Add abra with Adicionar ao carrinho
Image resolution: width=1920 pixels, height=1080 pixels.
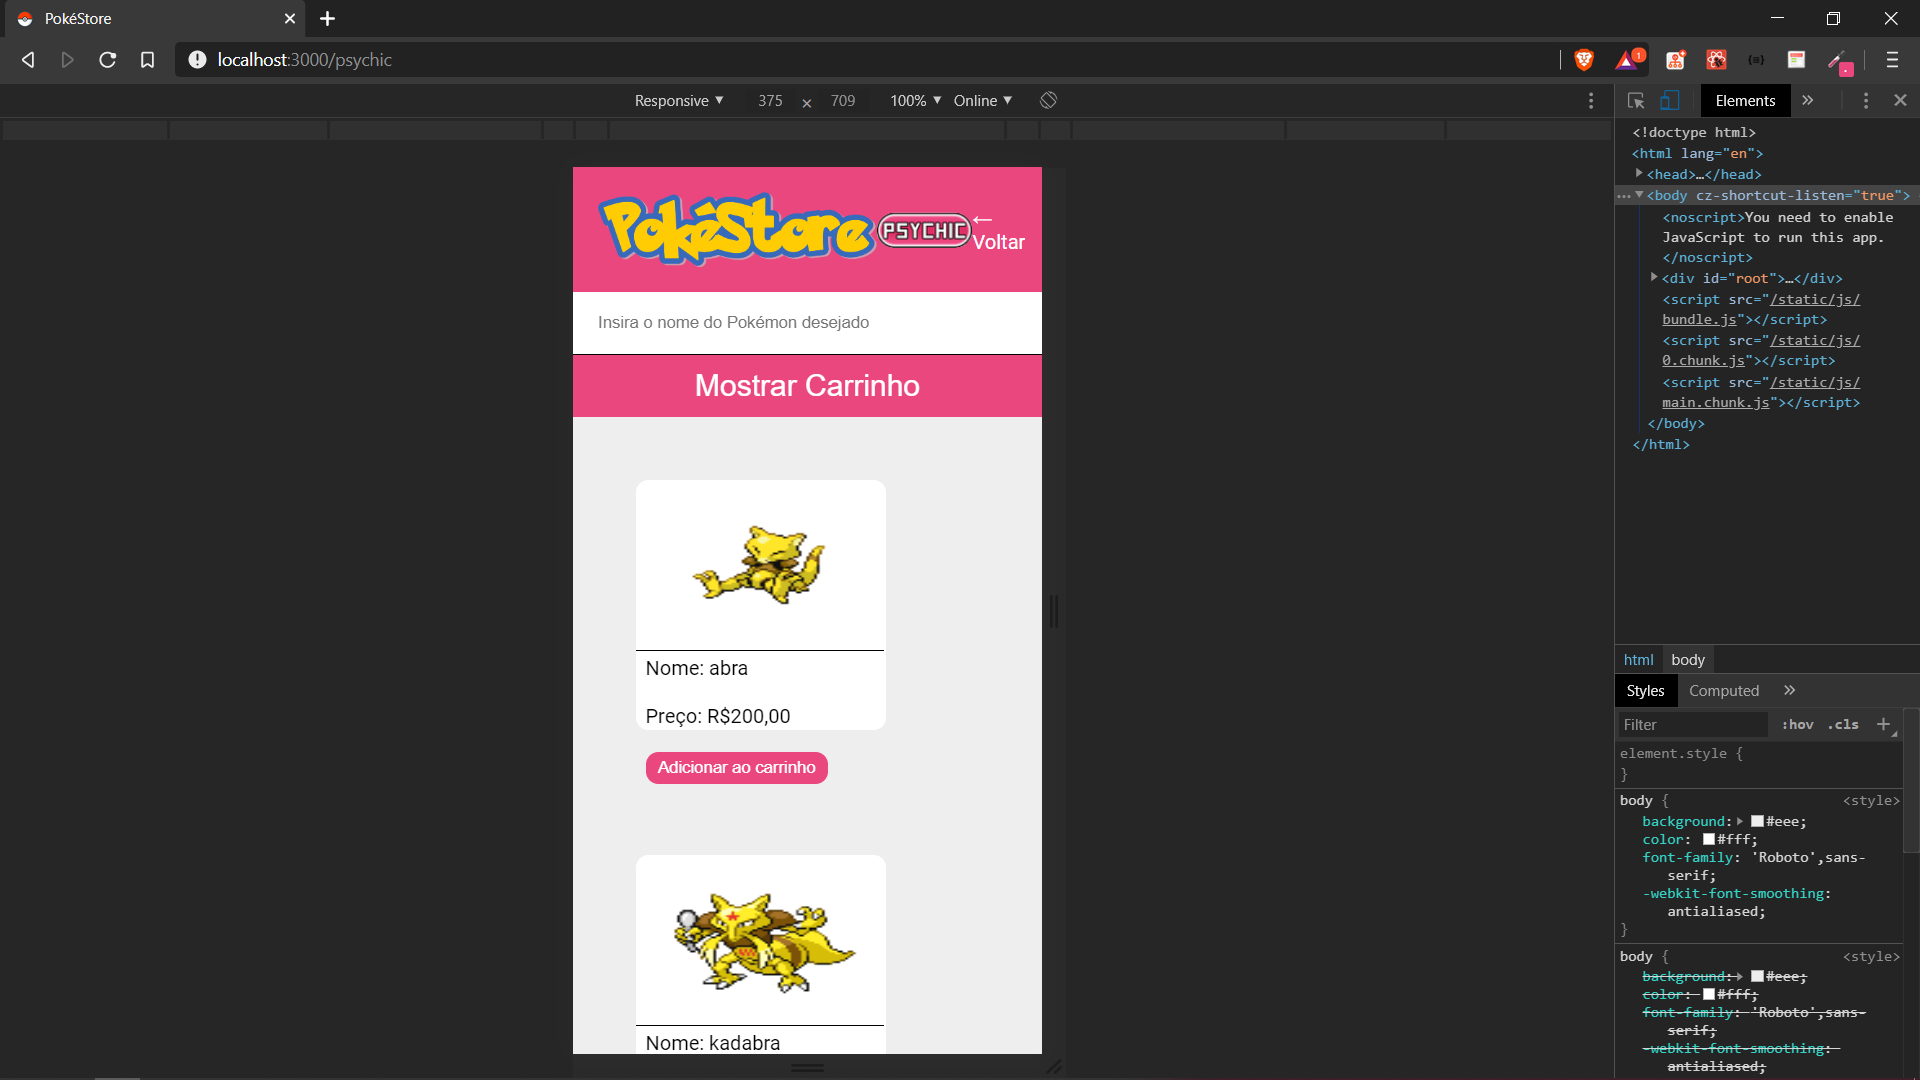click(736, 767)
